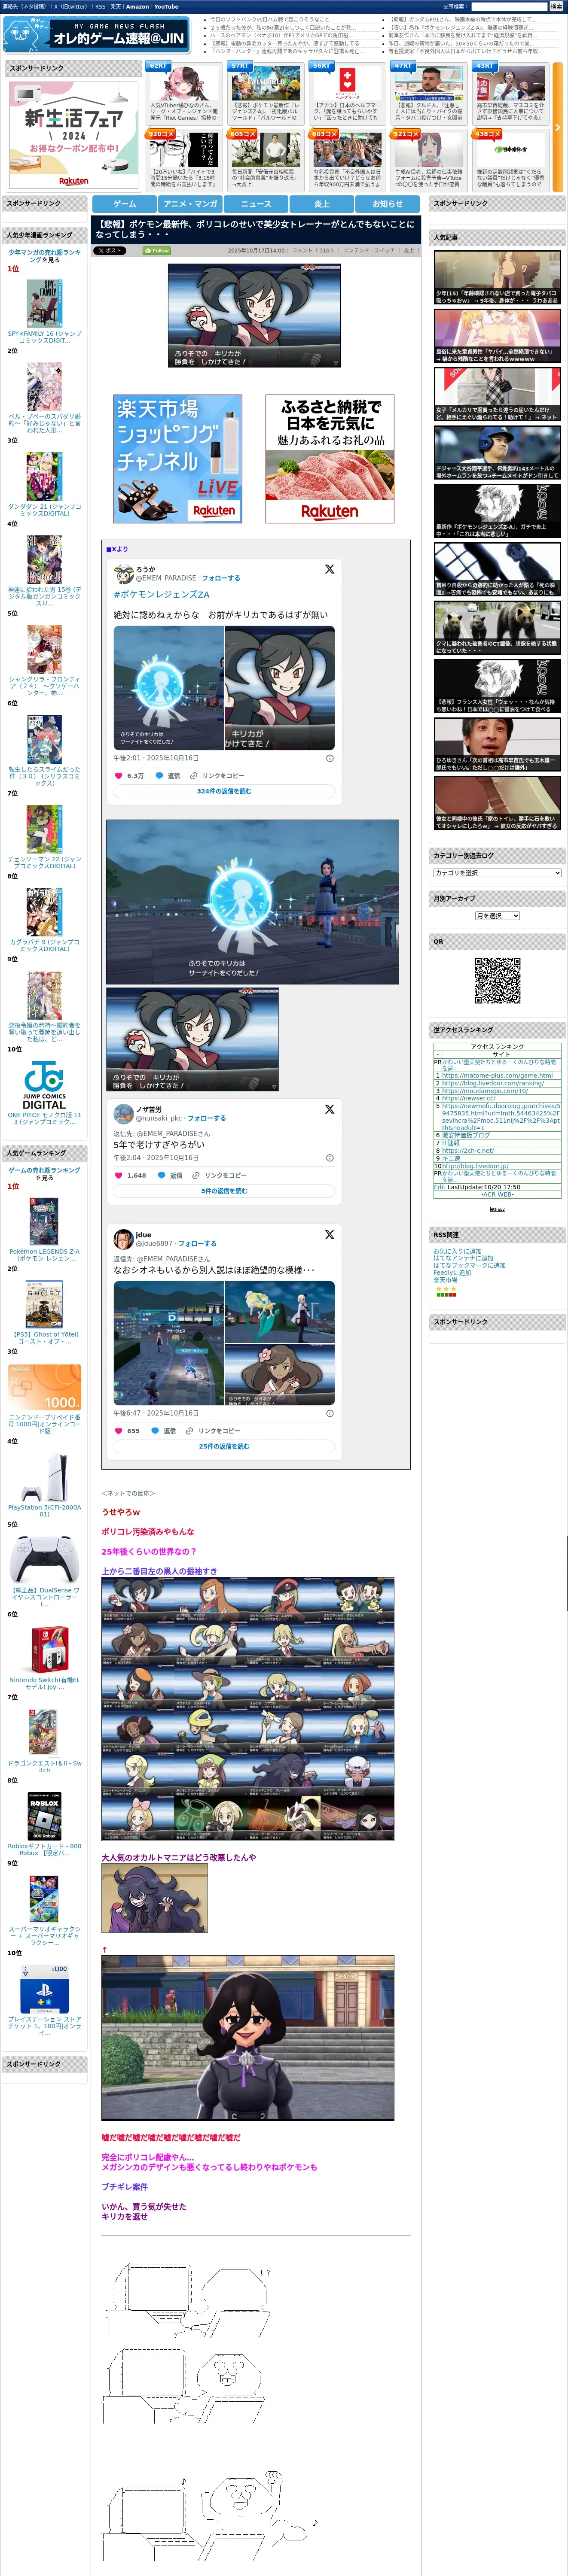The image size is (568, 2576).
Task: Click the QR code image in sidebar
Action: coord(497,980)
